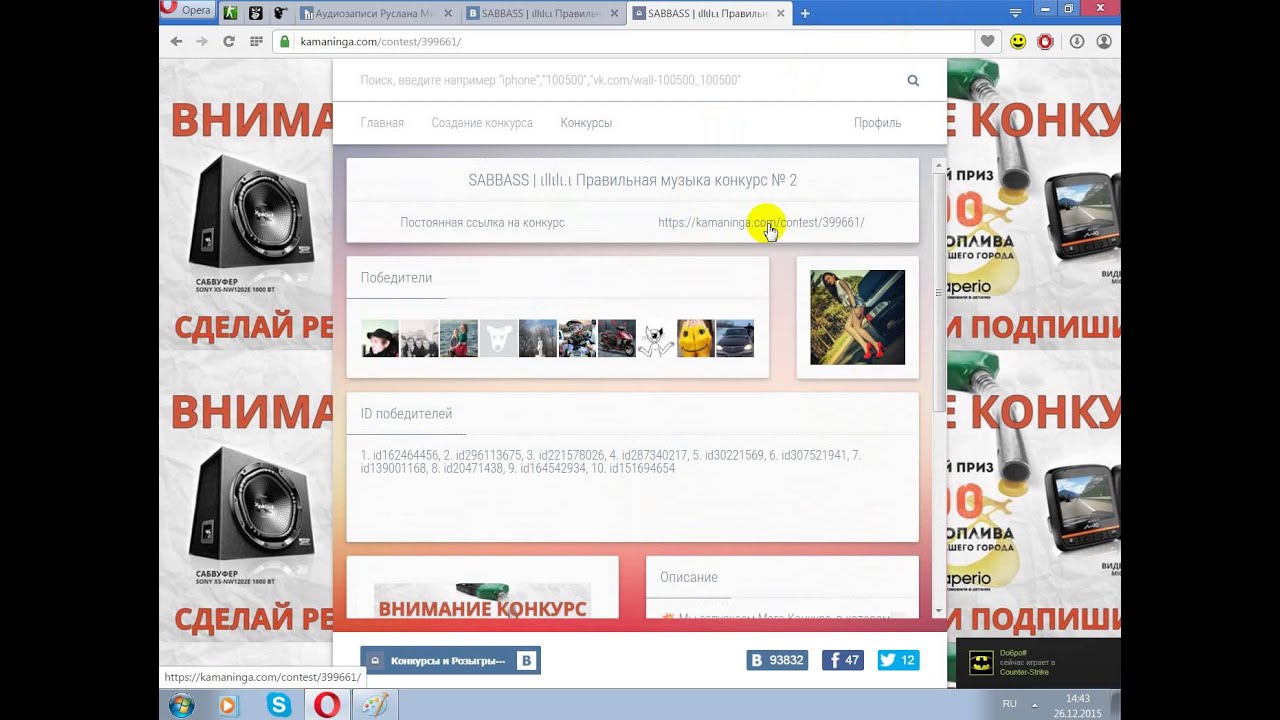The image size is (1280, 720).
Task: Open the Главная navigation link
Action: pyautogui.click(x=382, y=123)
